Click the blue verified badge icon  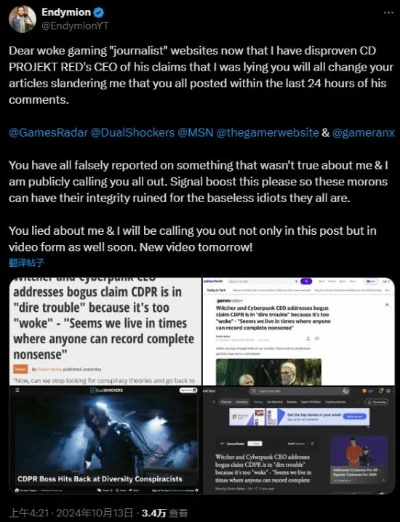click(x=99, y=13)
